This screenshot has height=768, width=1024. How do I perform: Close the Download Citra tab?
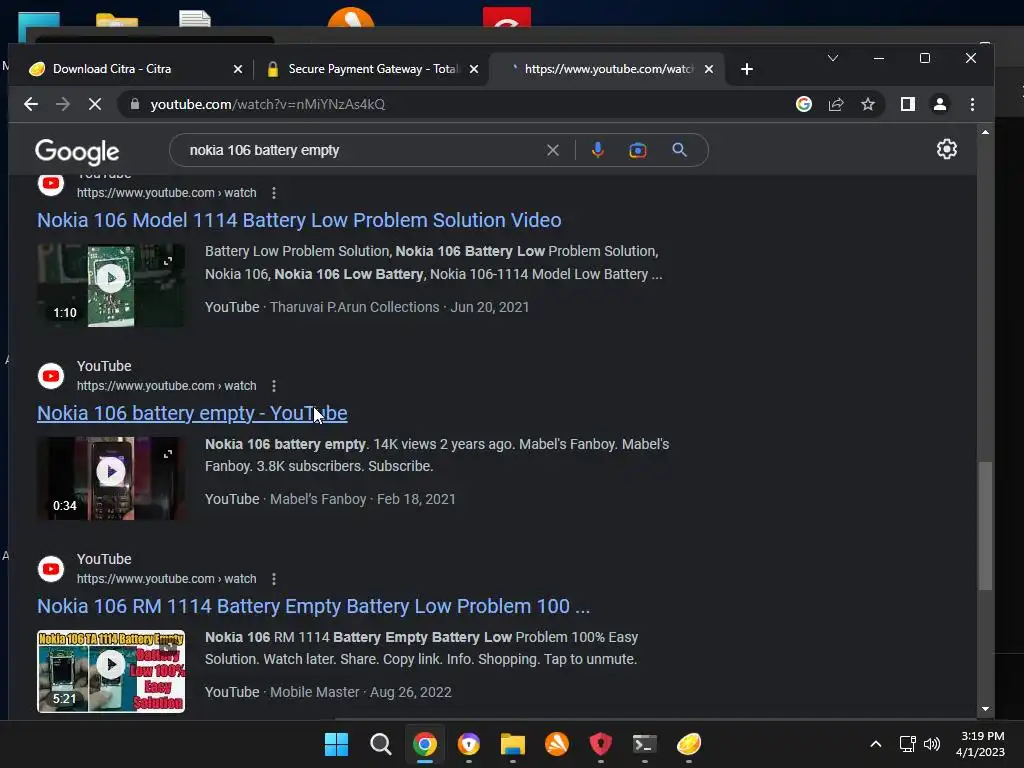(238, 69)
